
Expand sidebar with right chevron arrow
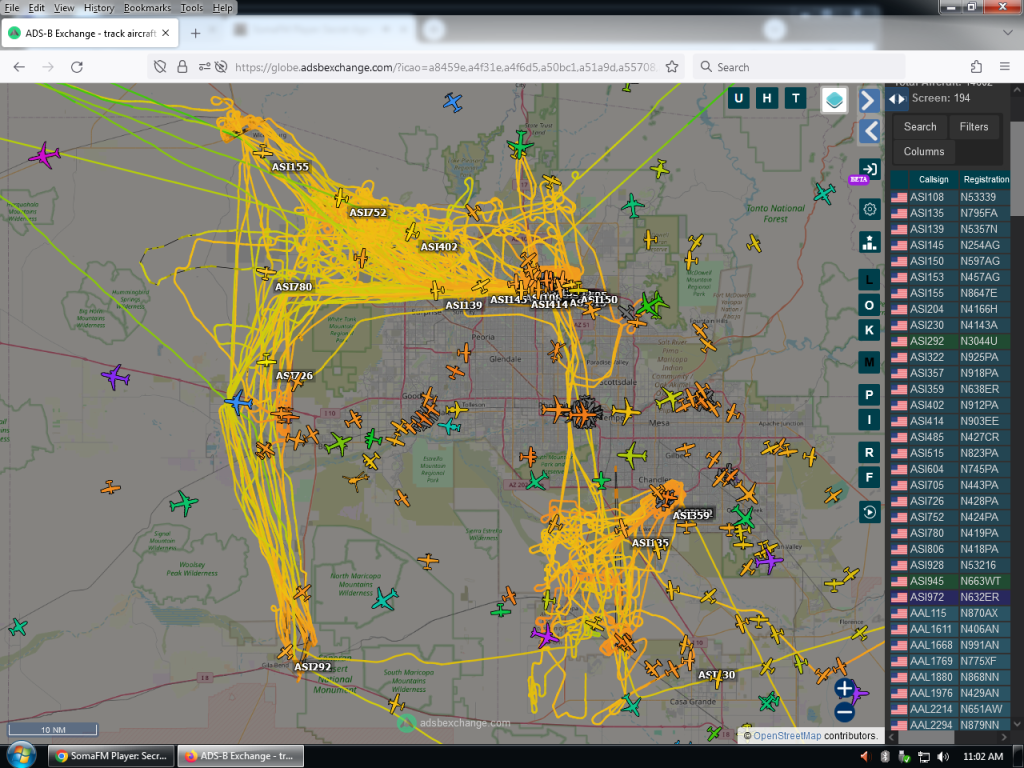(x=869, y=101)
